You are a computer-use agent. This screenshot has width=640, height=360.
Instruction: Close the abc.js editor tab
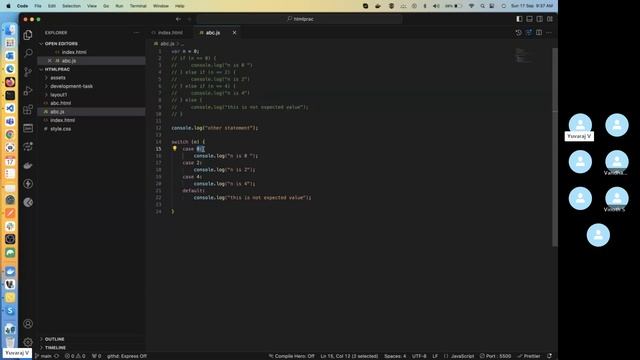234,33
